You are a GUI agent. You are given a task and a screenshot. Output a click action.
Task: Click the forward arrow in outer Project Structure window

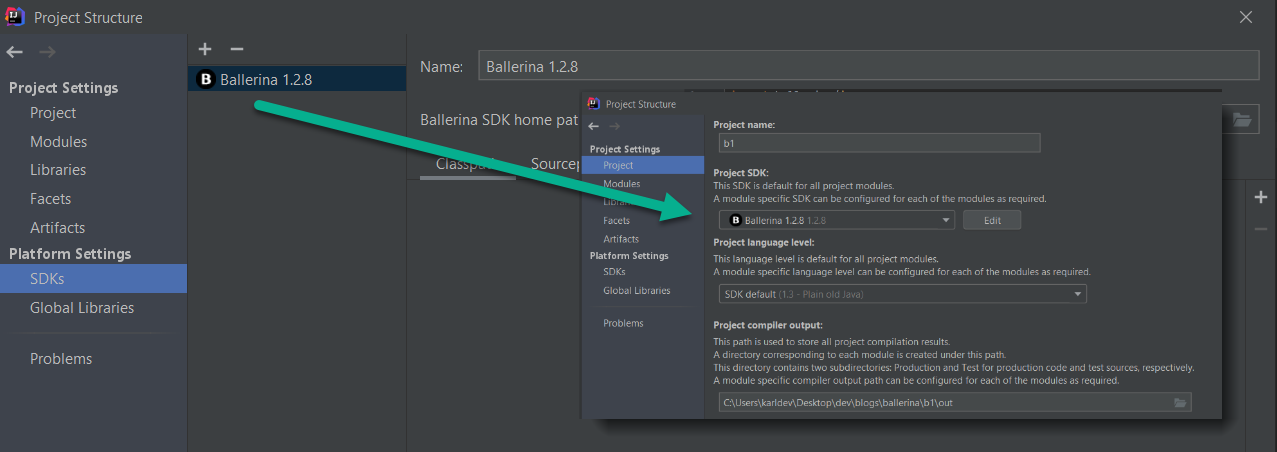[x=47, y=52]
